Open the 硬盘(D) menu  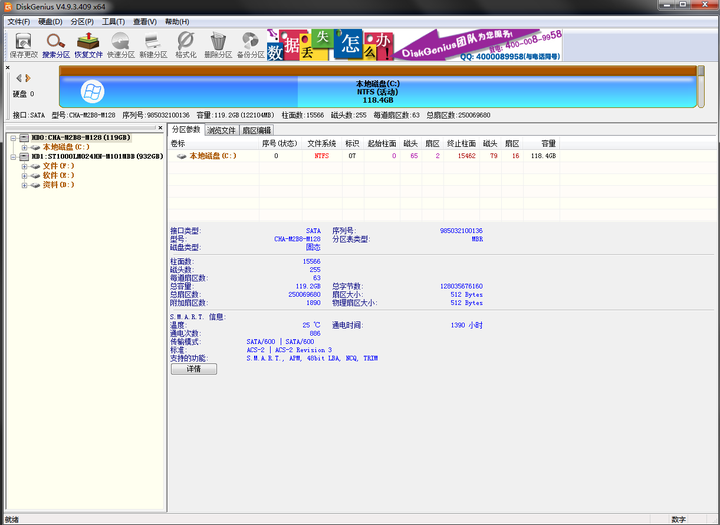coord(50,22)
